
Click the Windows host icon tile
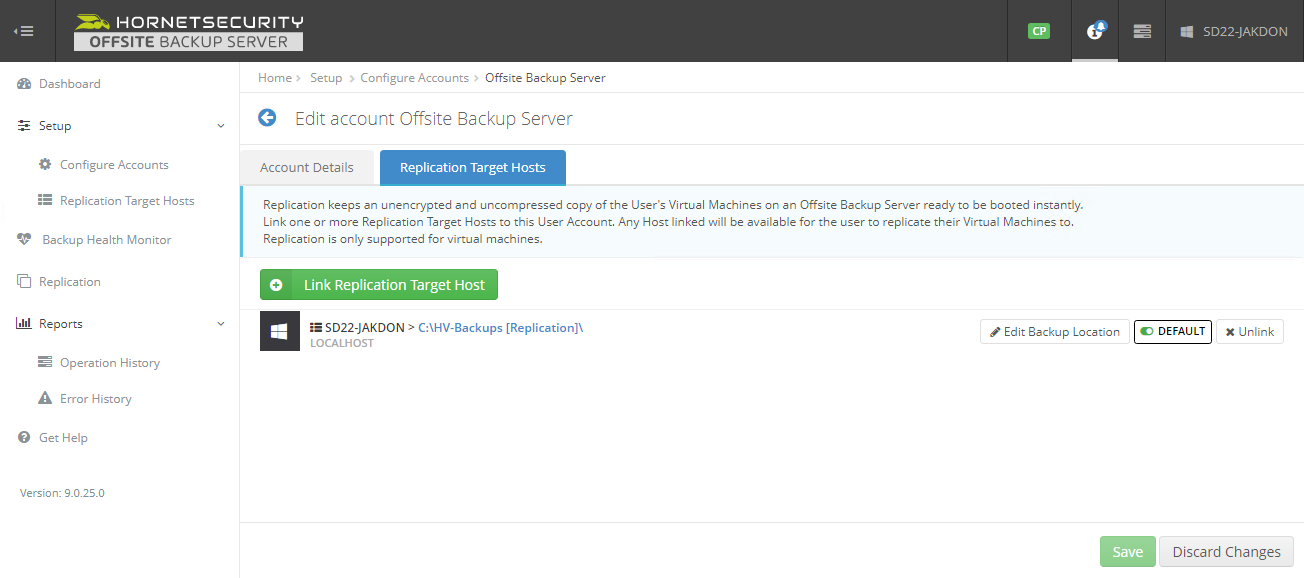click(x=280, y=331)
